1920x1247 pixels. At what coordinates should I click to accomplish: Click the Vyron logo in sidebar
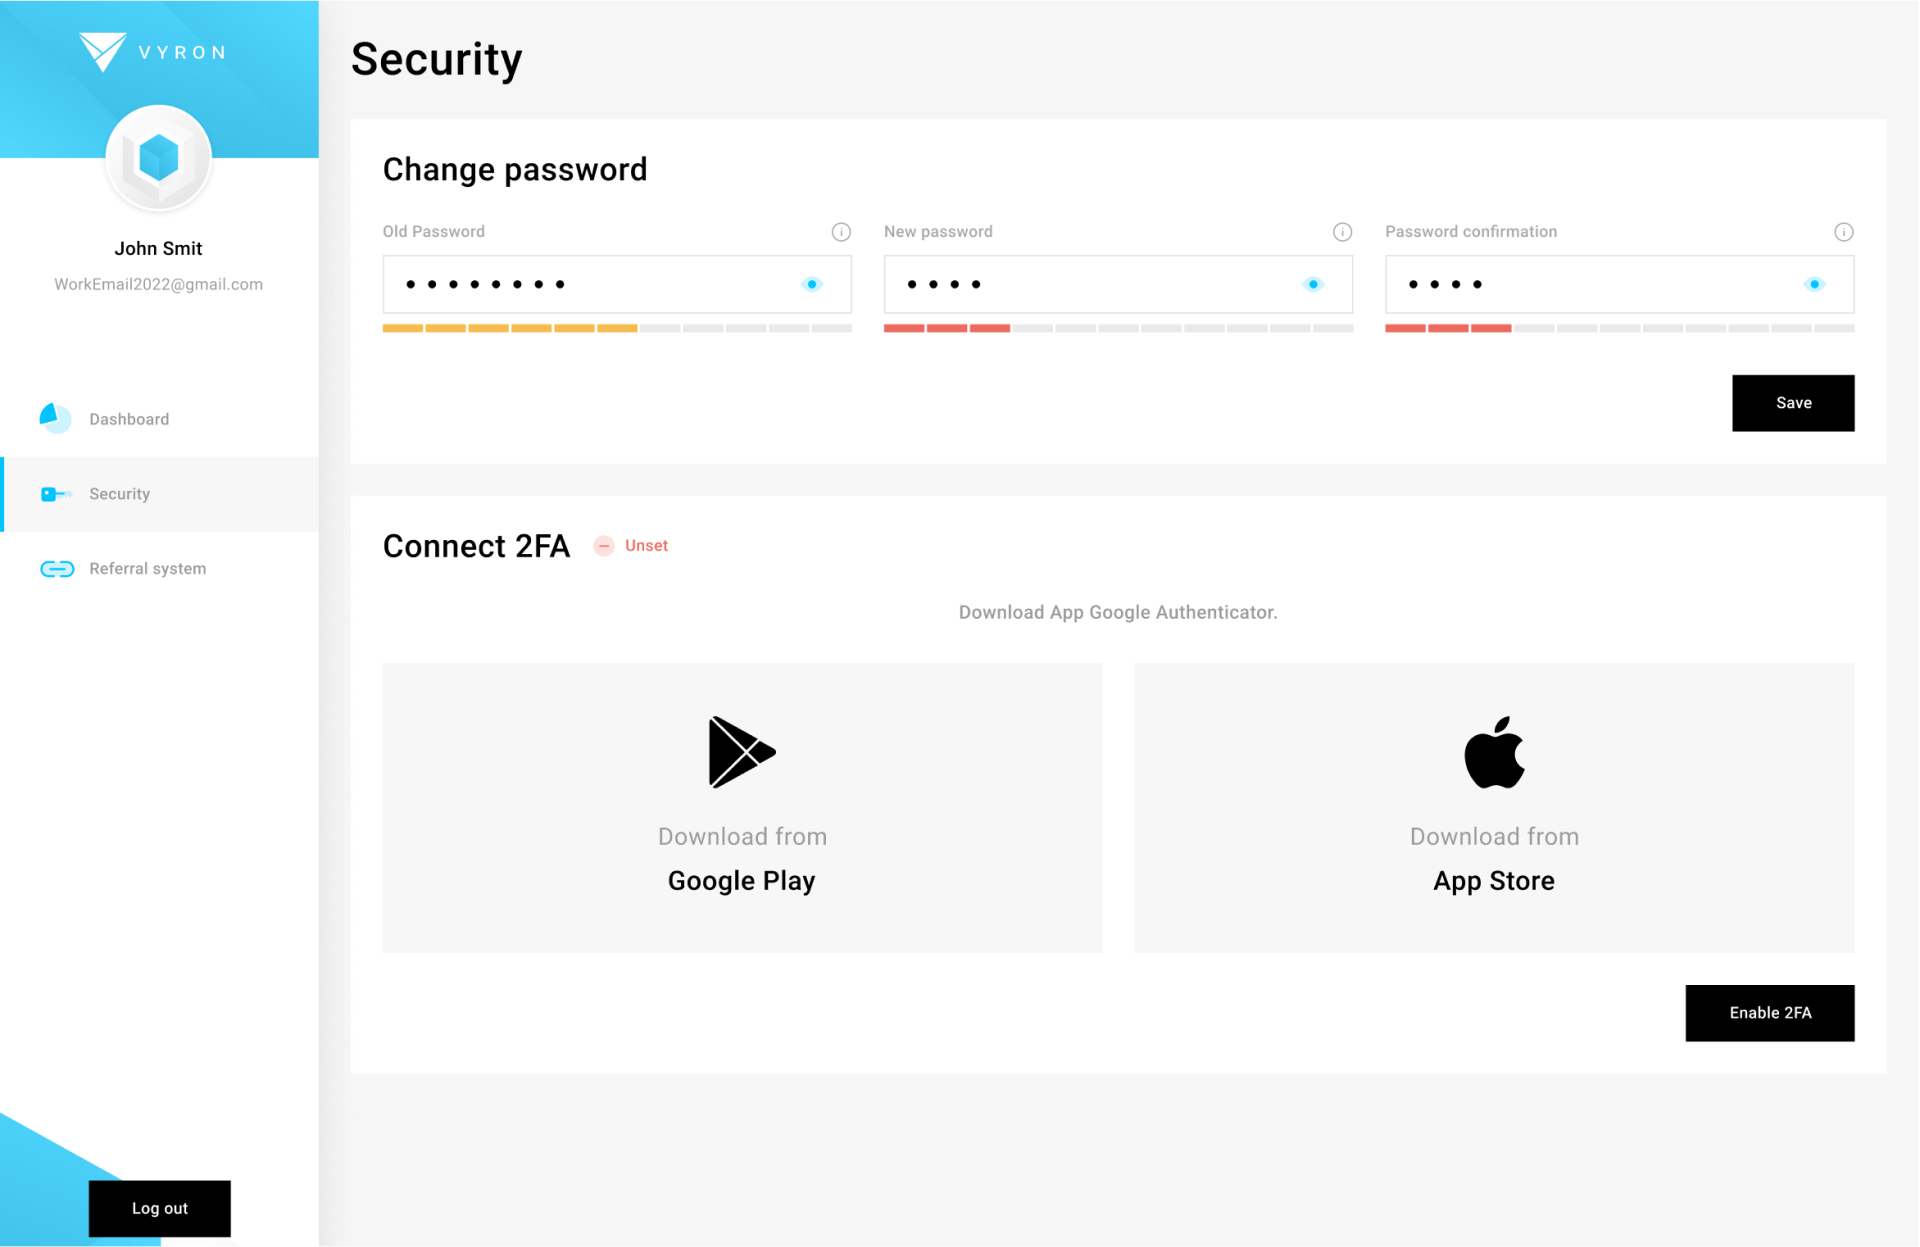(152, 52)
